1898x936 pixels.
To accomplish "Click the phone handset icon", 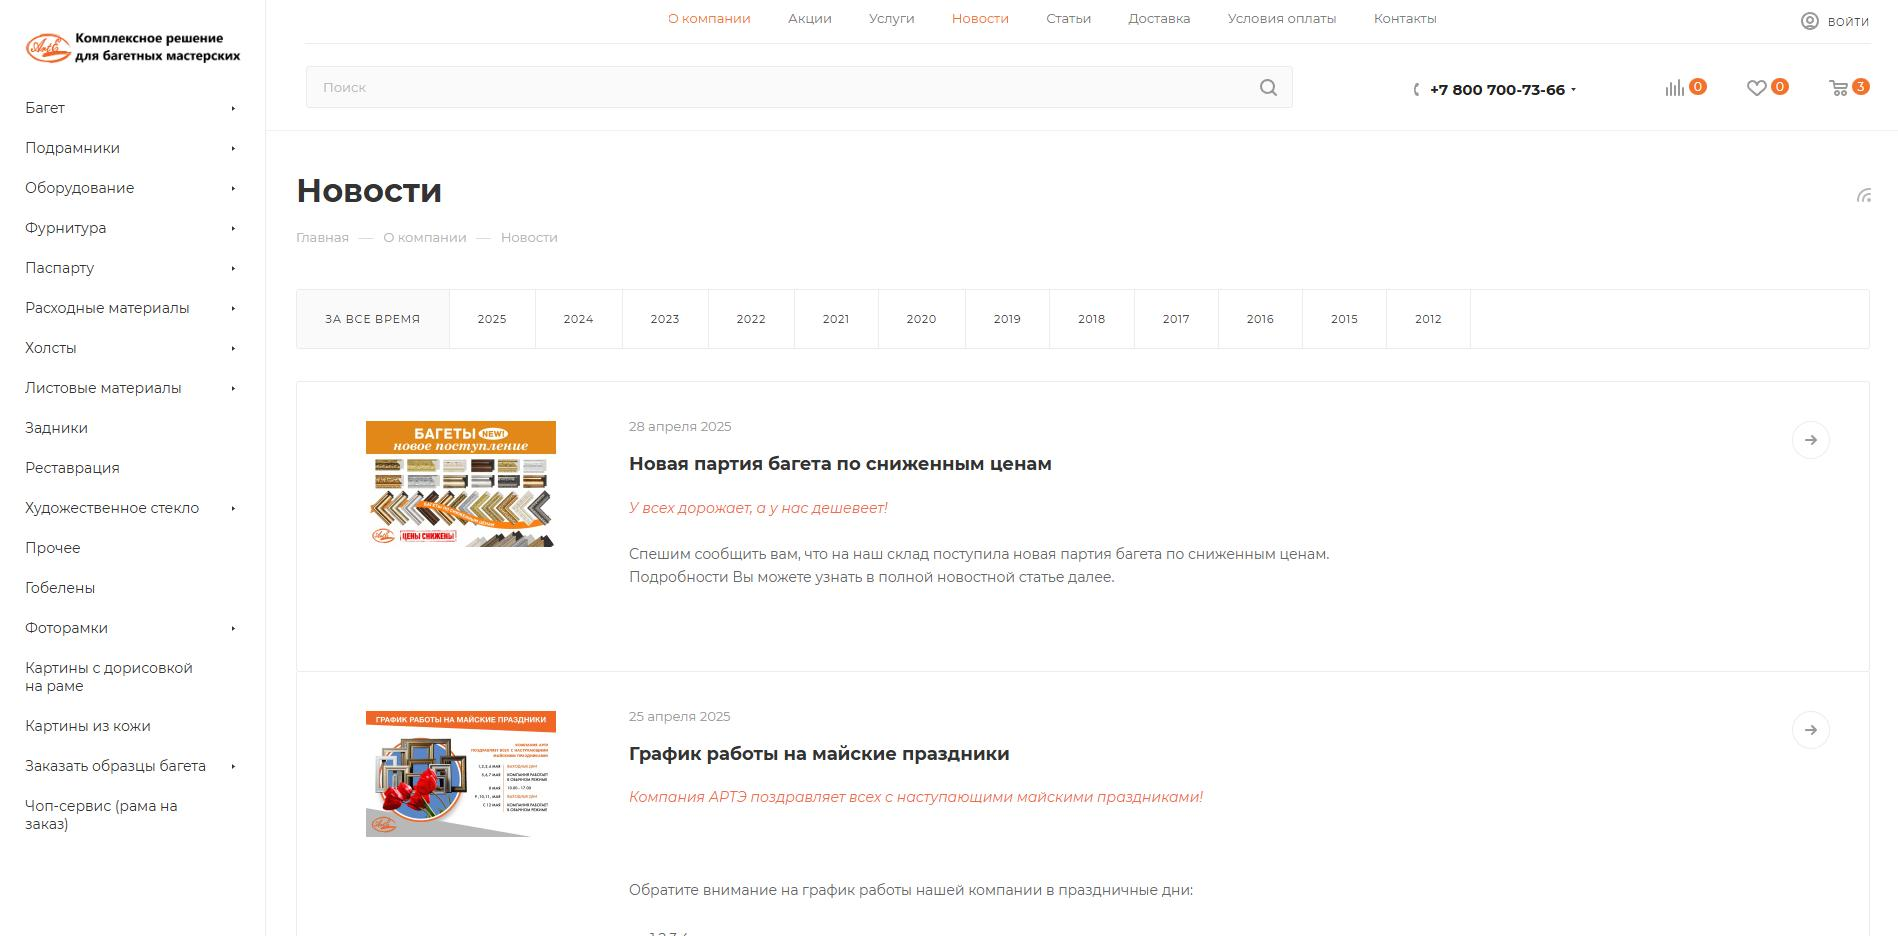I will pos(1417,90).
